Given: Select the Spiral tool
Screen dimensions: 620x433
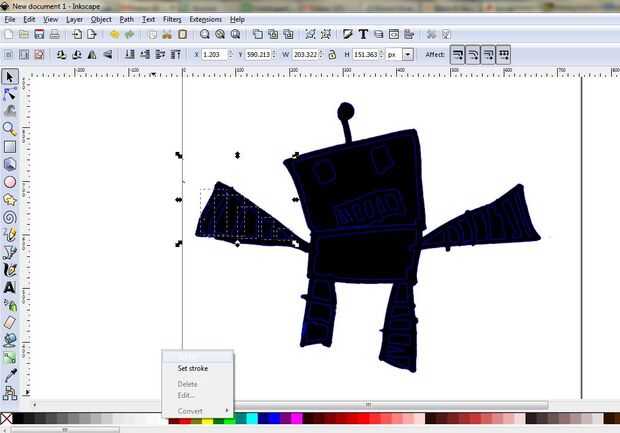Looking at the screenshot, I should [x=10, y=217].
